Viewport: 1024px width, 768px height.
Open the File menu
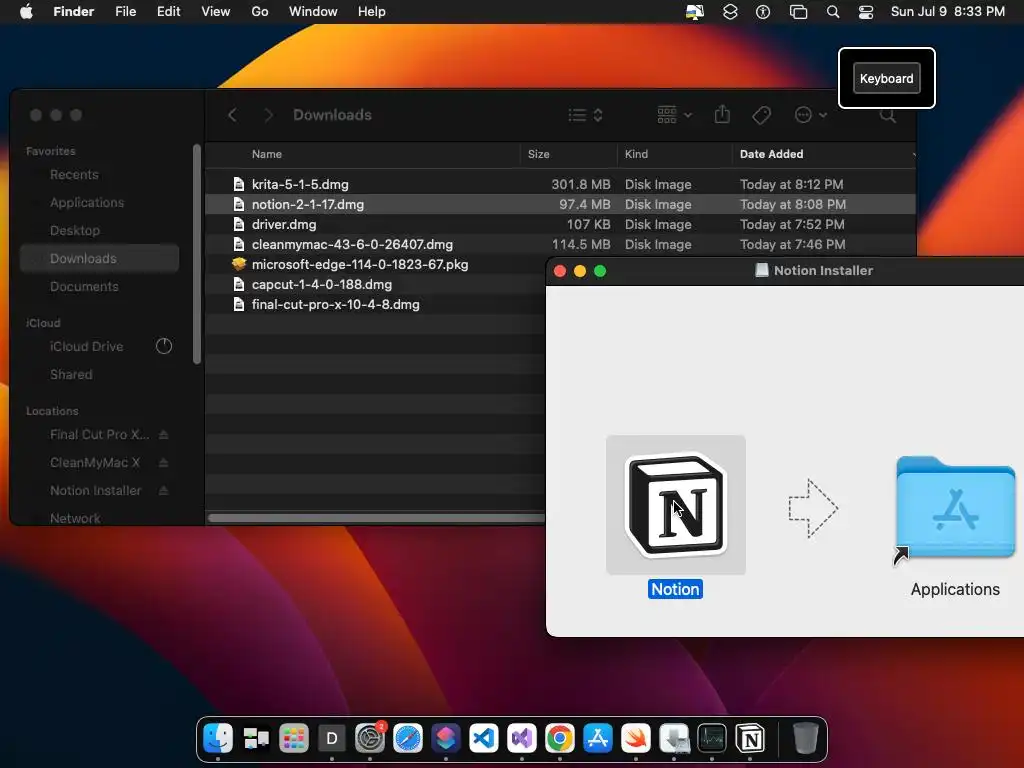coord(125,12)
